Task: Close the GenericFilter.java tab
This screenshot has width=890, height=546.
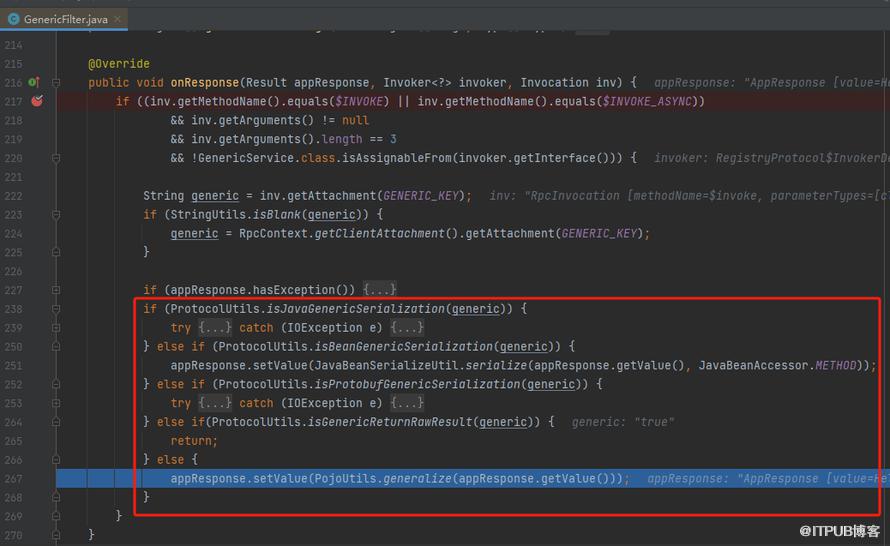Action: (117, 19)
